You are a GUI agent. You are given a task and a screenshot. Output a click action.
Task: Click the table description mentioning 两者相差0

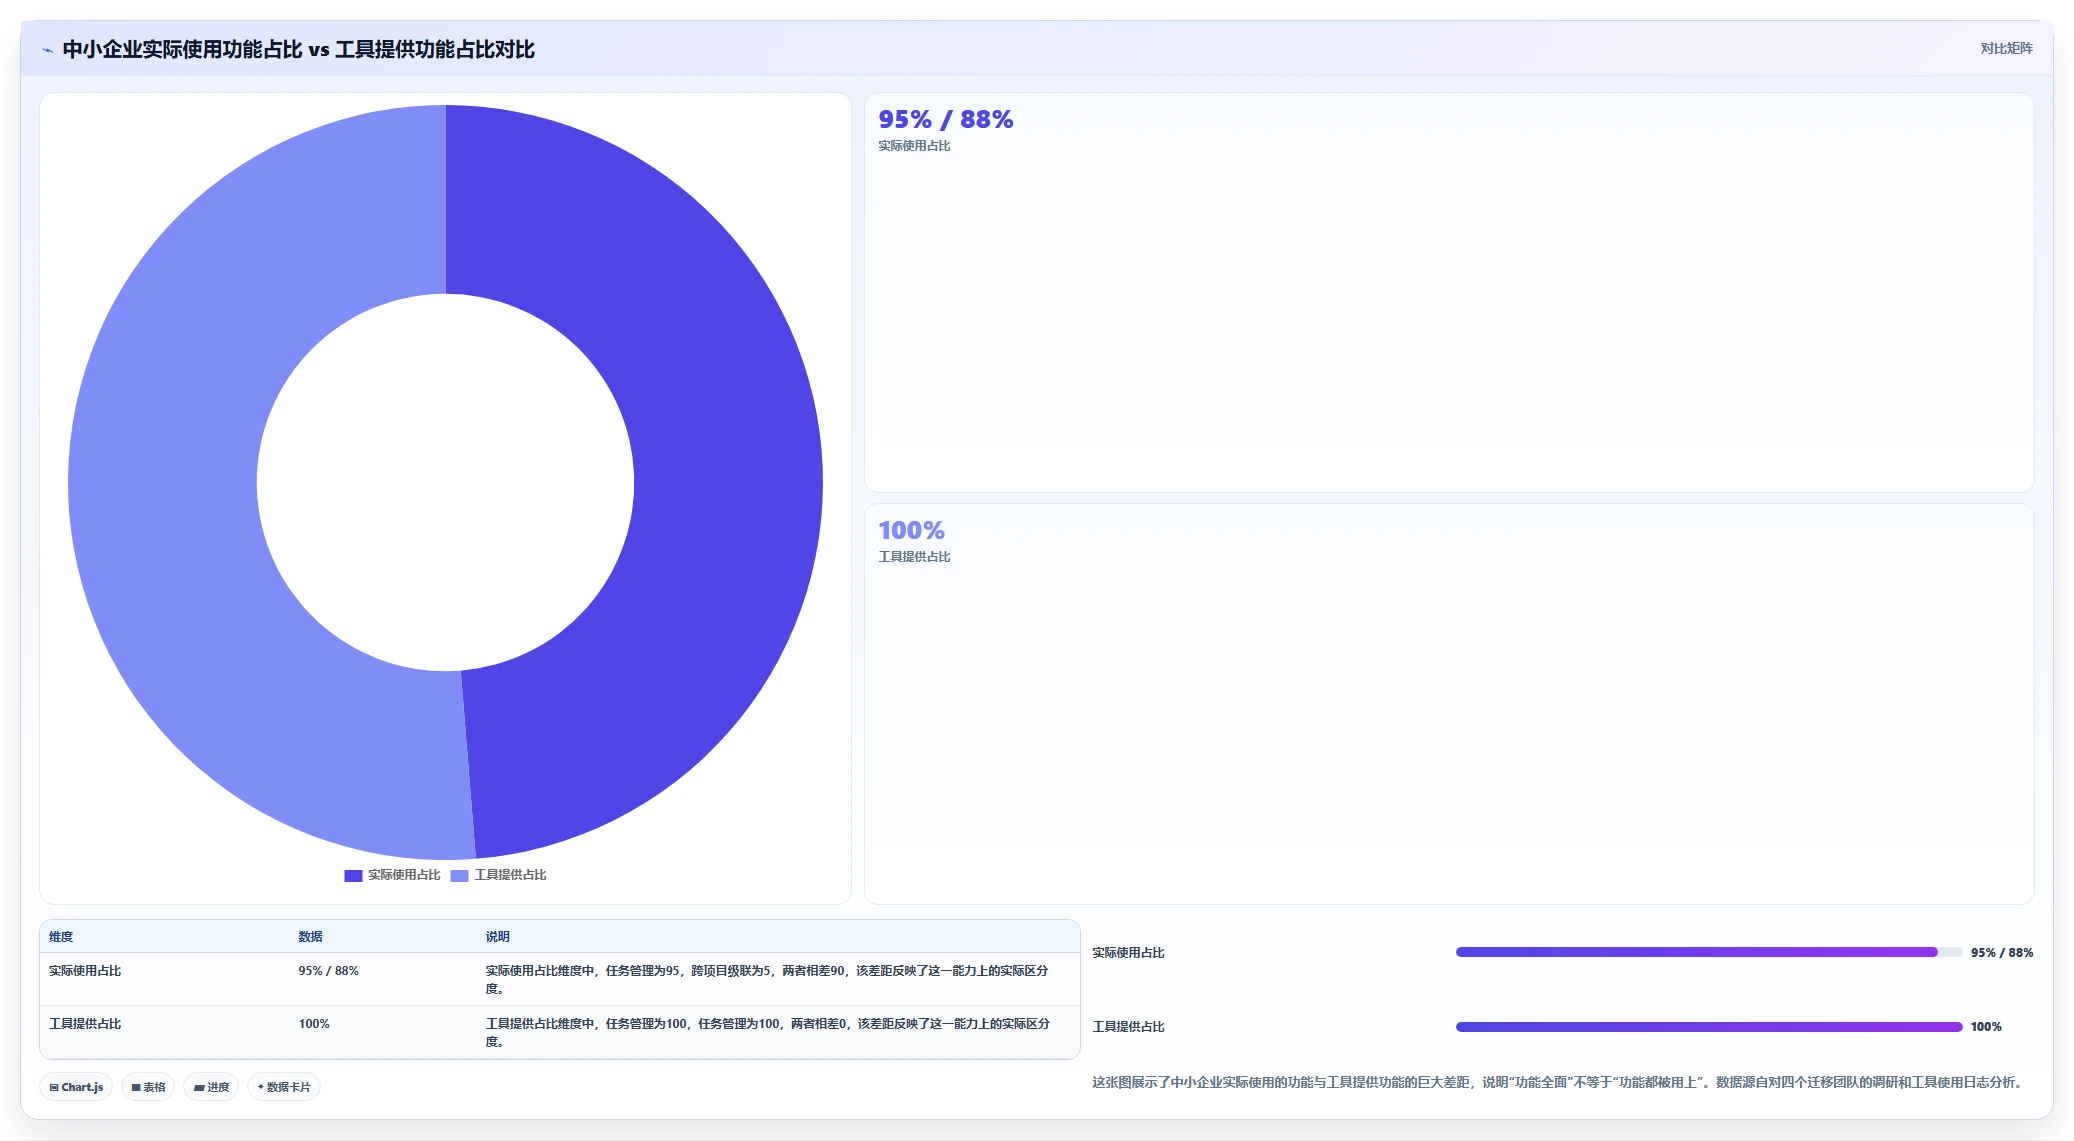pos(767,1032)
